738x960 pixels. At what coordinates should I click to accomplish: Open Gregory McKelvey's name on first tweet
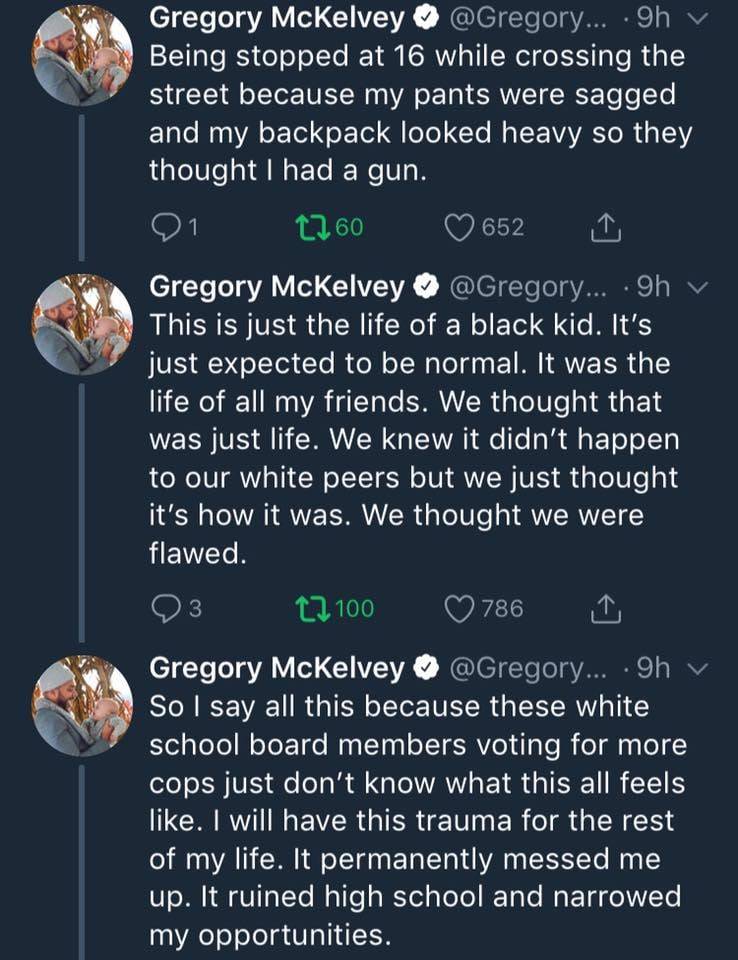277,19
